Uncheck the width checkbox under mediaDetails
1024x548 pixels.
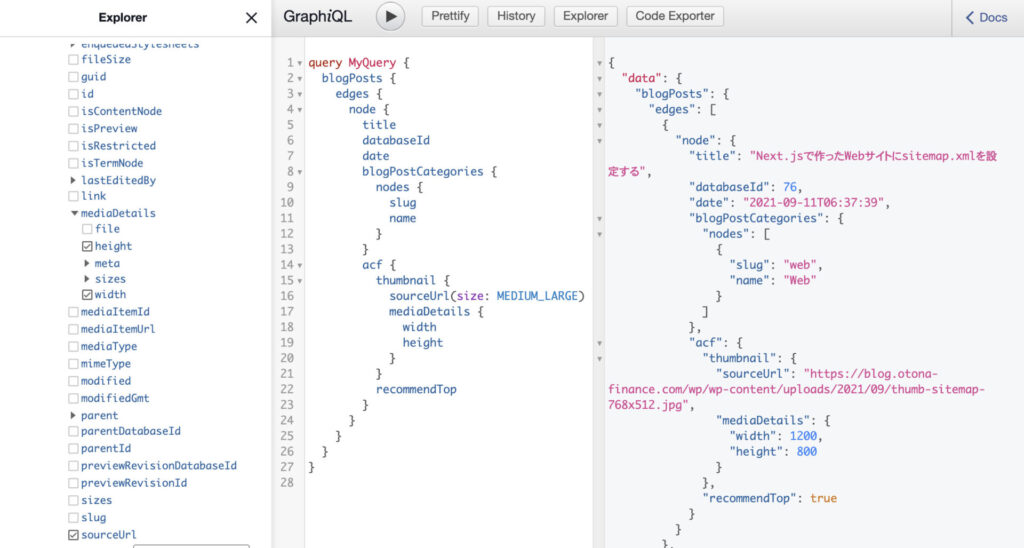(x=87, y=295)
